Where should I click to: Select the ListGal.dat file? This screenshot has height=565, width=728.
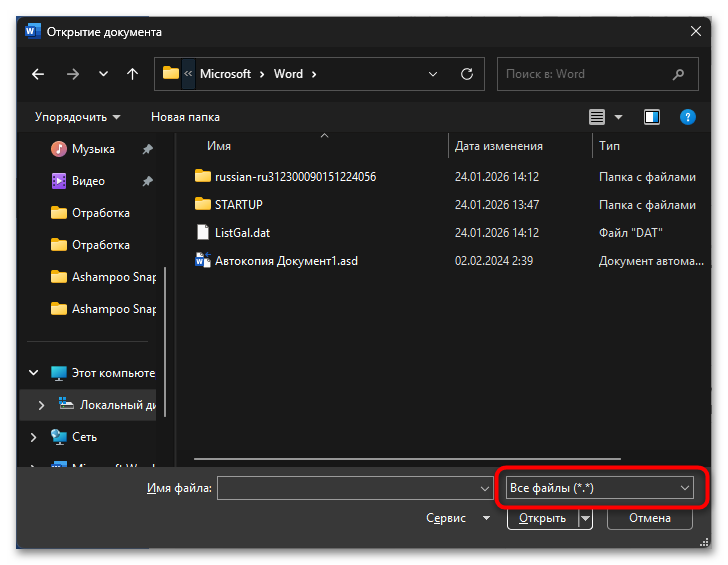pos(242,233)
